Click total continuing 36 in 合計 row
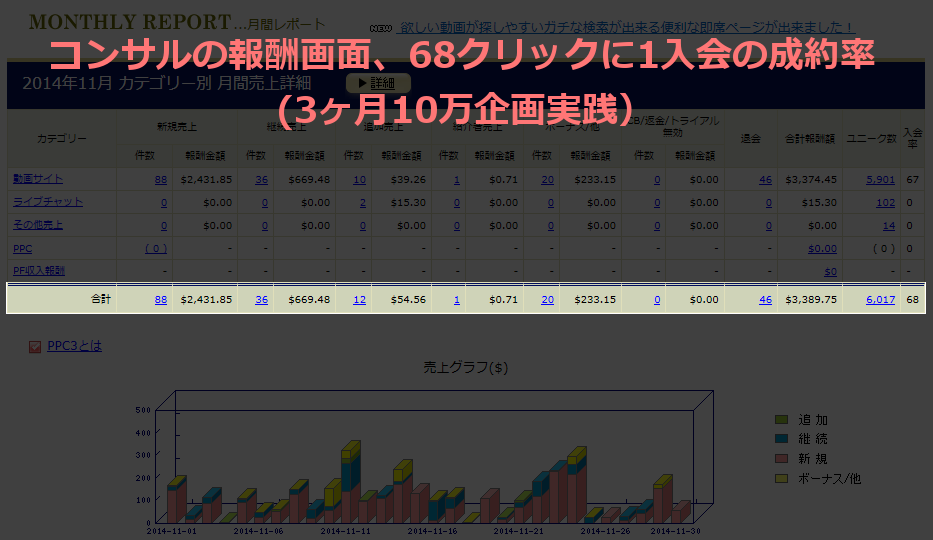This screenshot has height=540, width=933. [261, 300]
